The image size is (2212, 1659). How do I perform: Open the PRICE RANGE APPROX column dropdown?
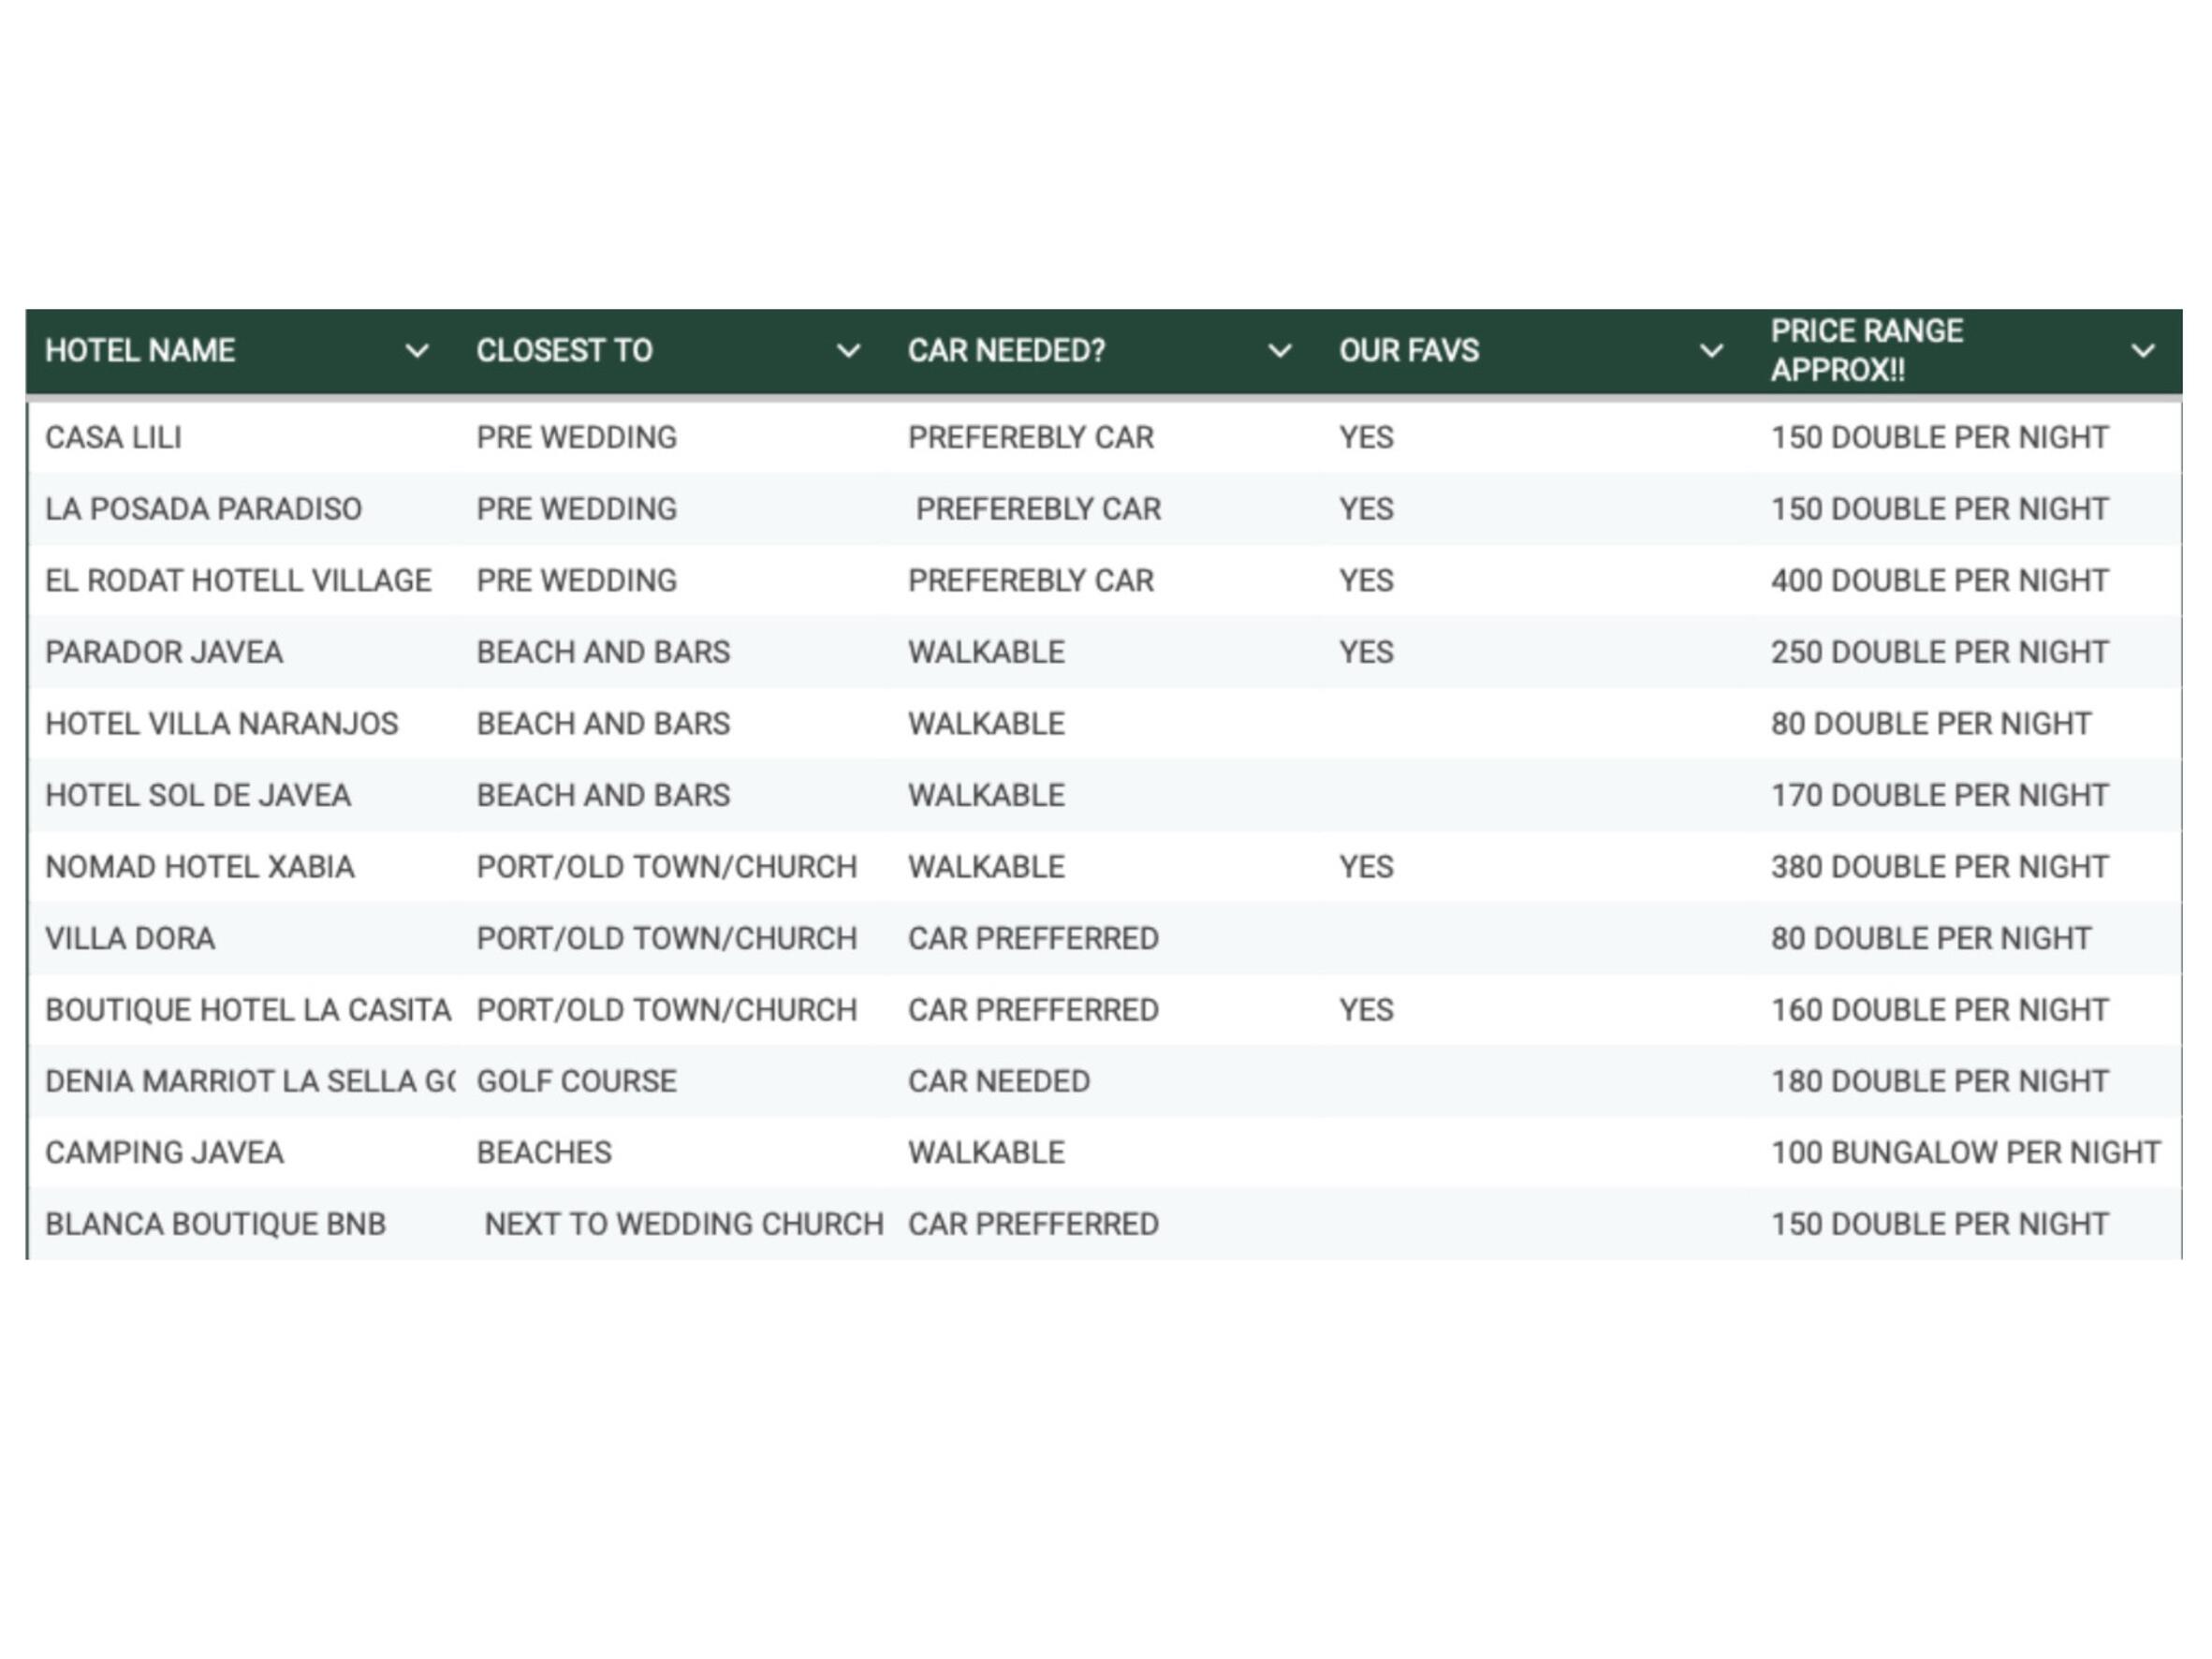[x=2142, y=351]
